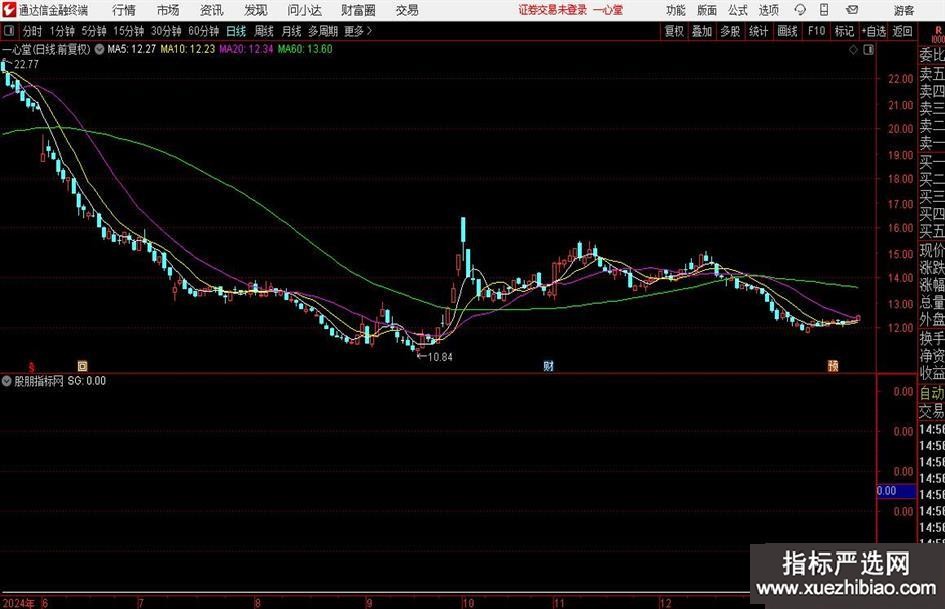The image size is (945, 609).
Task: Click the mobile phone icon
Action: (x=824, y=10)
